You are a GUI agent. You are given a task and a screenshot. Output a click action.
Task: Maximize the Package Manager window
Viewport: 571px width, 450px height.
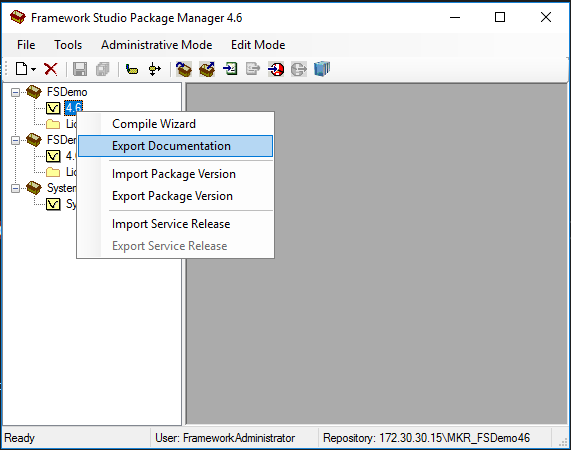tap(500, 17)
